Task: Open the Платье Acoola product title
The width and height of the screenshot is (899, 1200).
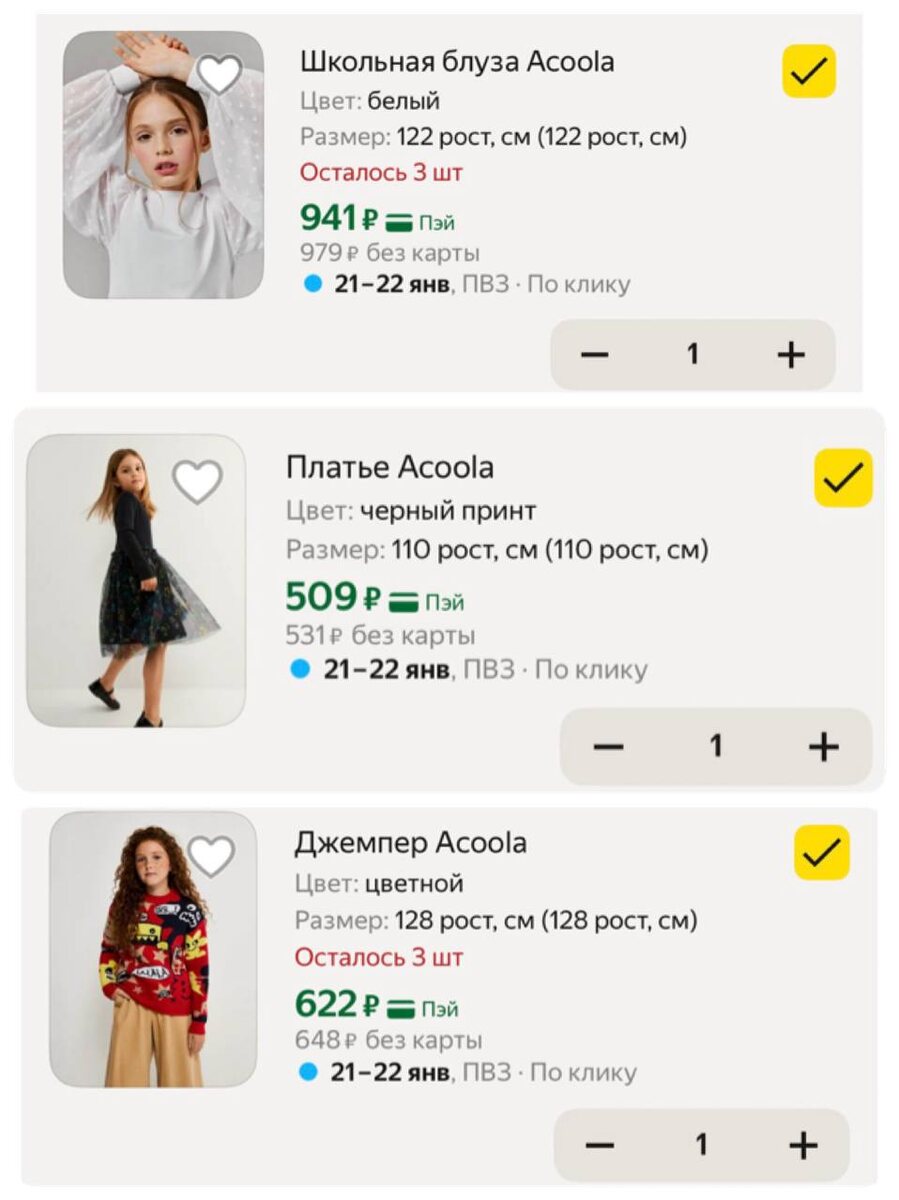Action: click(x=390, y=467)
